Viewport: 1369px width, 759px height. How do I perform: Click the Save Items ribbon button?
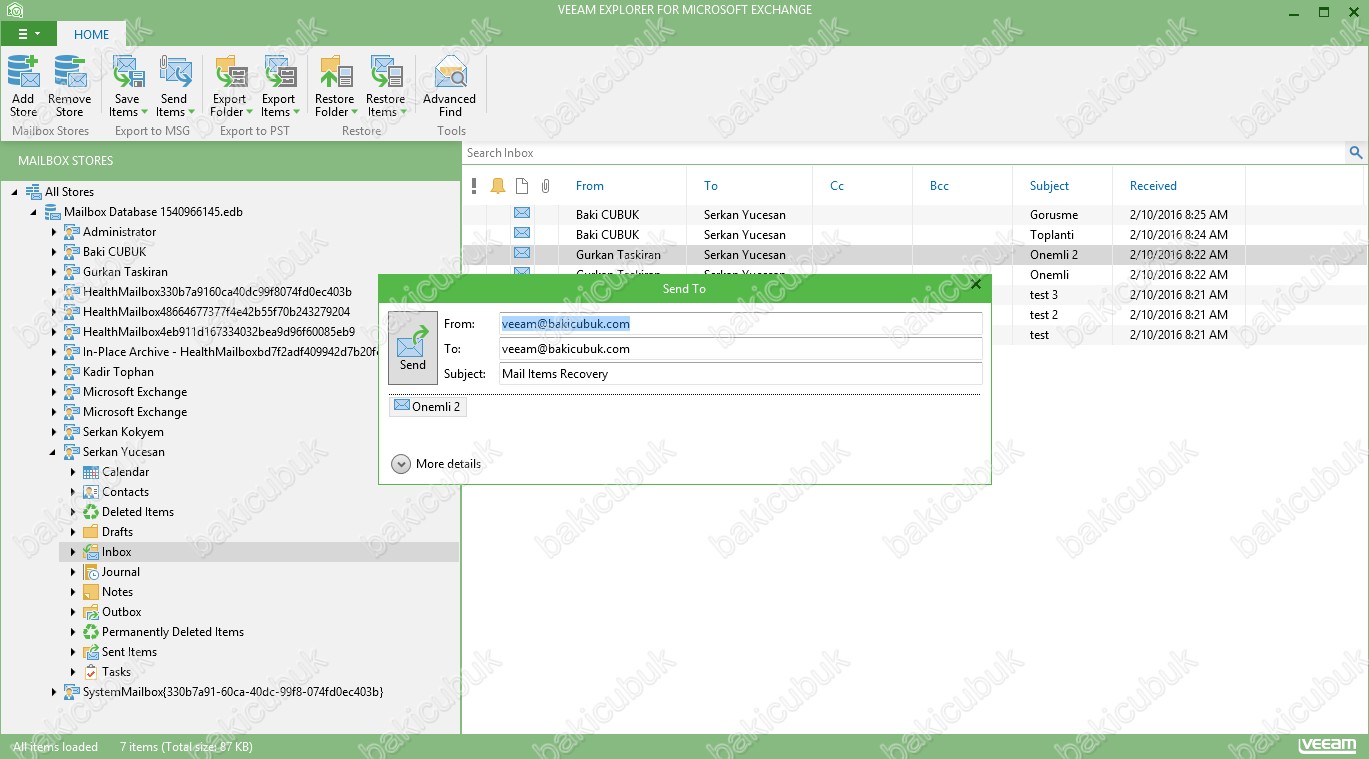click(127, 86)
